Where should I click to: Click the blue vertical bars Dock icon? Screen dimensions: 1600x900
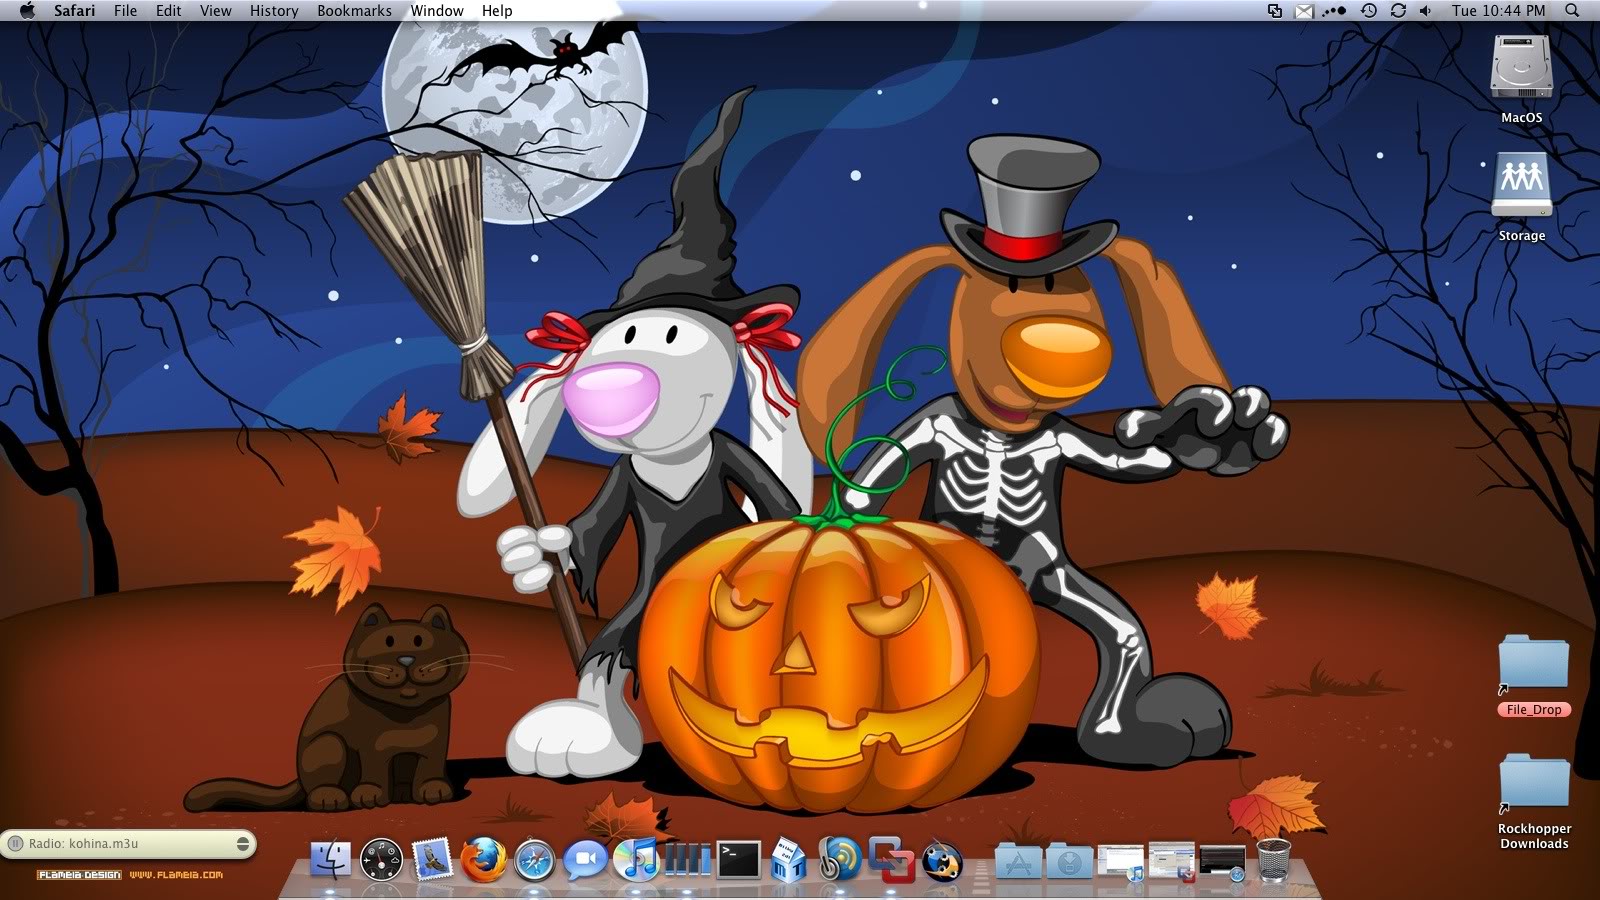687,859
